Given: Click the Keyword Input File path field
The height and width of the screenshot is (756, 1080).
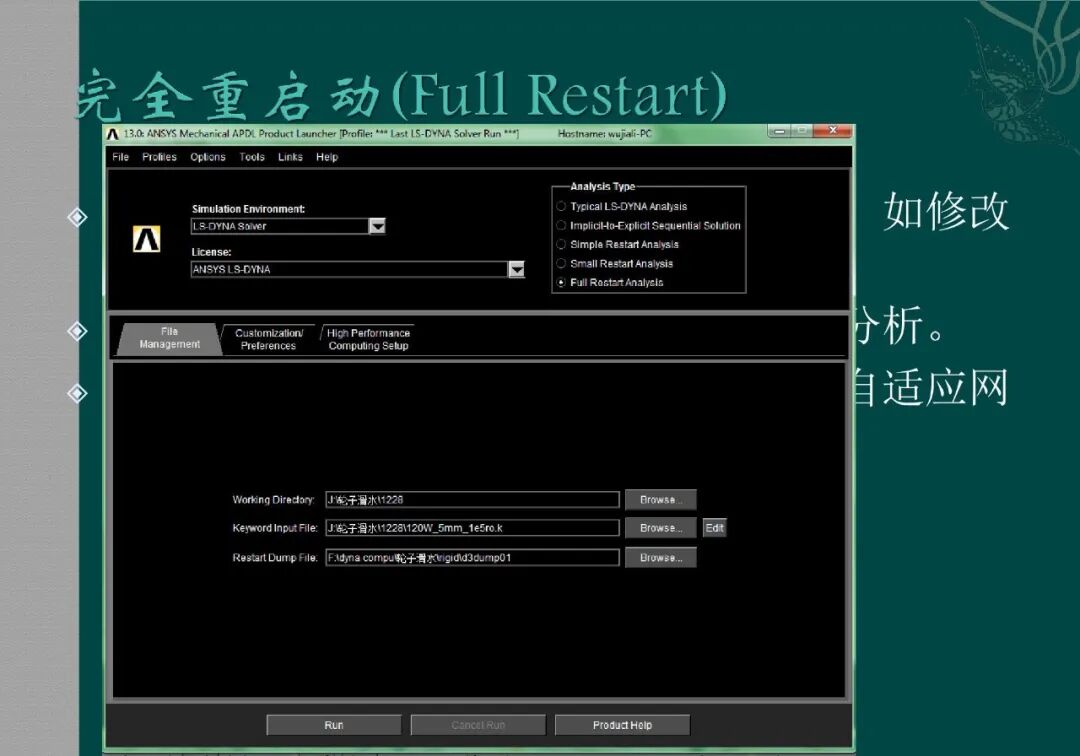Looking at the screenshot, I should click(x=472, y=528).
